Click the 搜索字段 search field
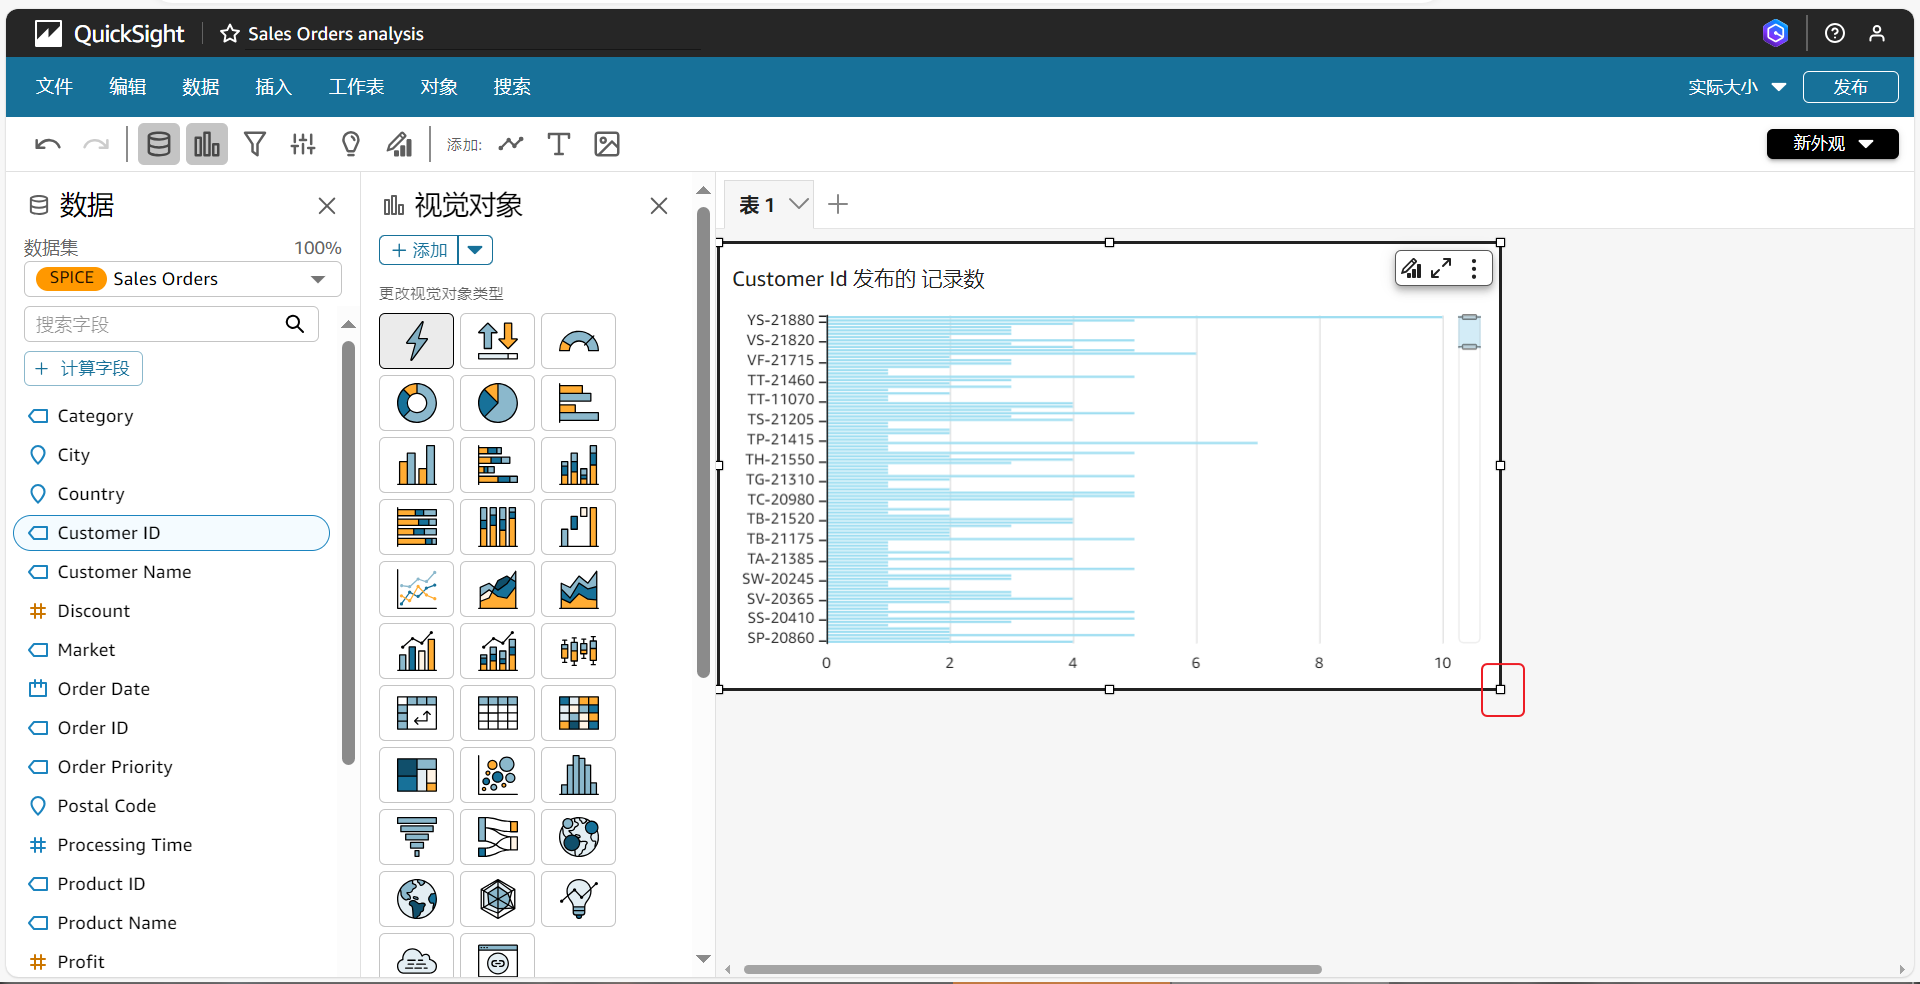1920x984 pixels. (155, 324)
